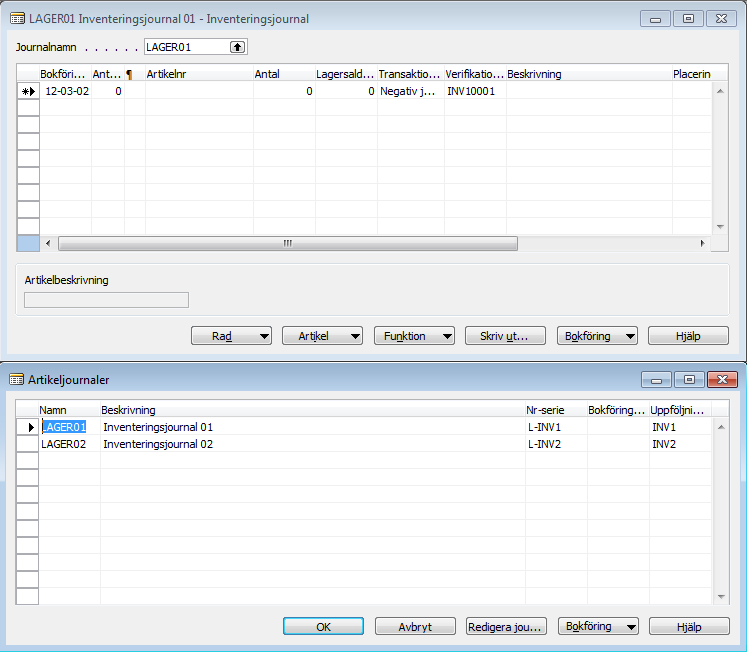The width and height of the screenshot is (747, 652).
Task: Click the 12-03-02 posting date cell
Action: (65, 91)
